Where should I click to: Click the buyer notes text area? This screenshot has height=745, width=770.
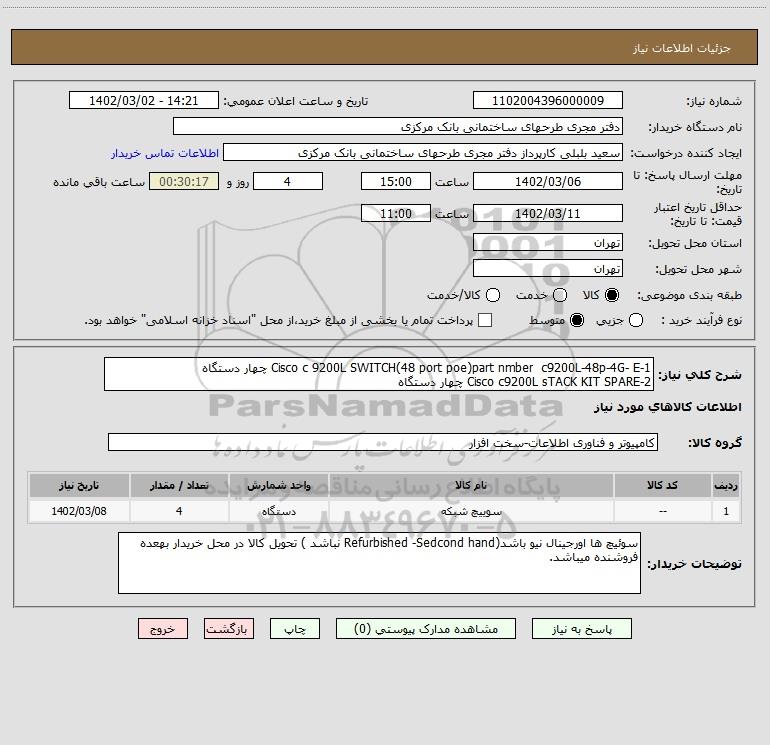click(x=379, y=563)
